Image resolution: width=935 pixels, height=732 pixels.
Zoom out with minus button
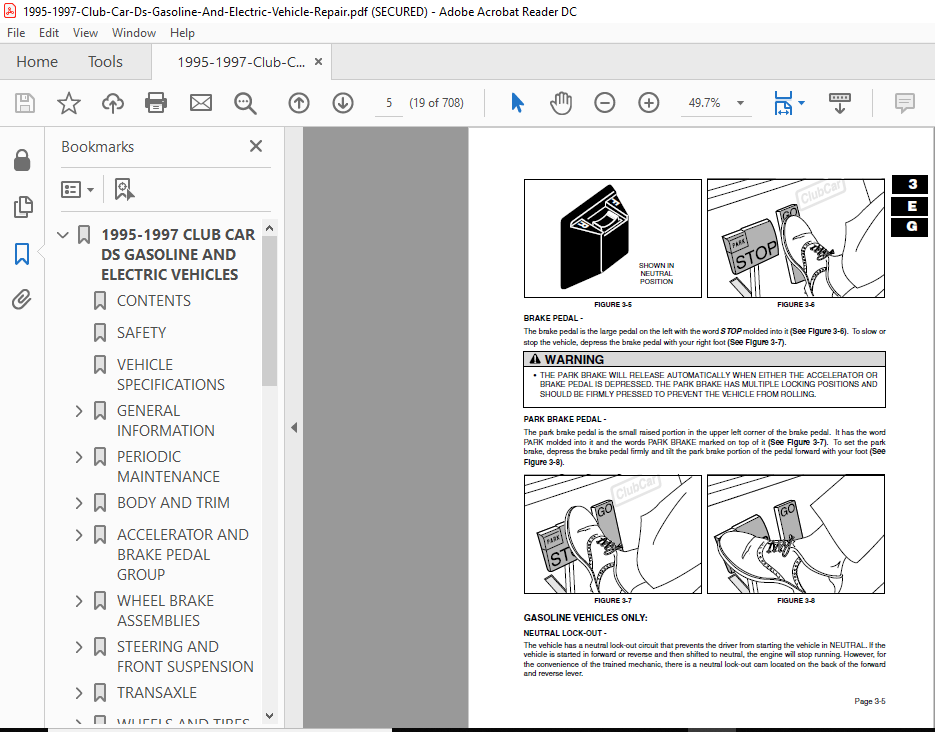click(605, 103)
